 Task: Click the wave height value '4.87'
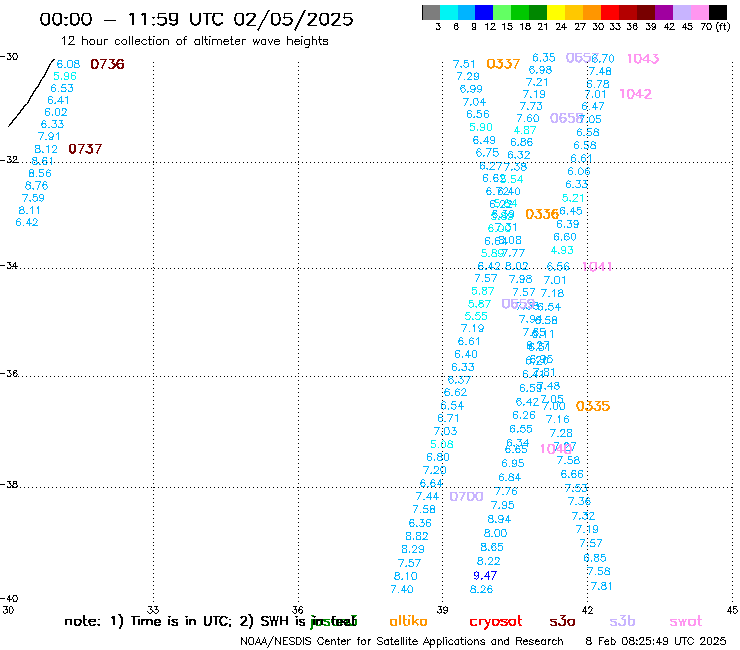pos(525,130)
